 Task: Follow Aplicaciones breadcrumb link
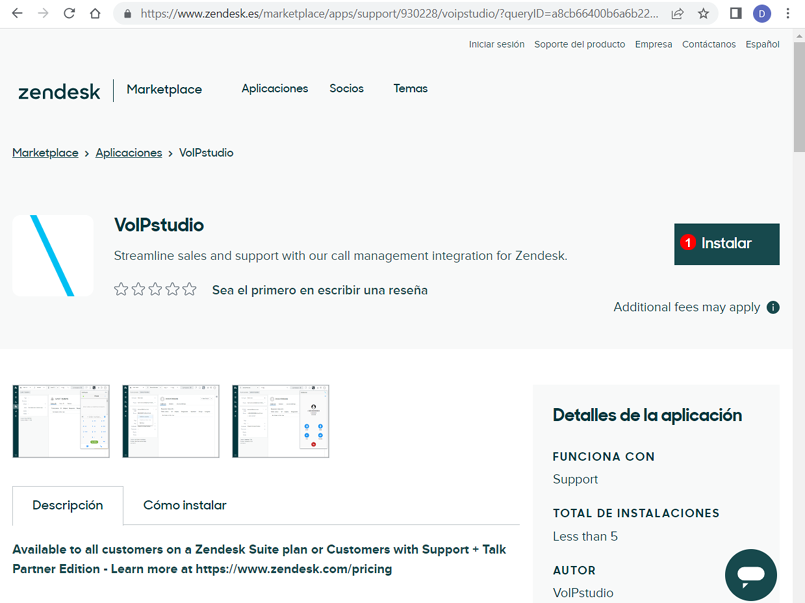[x=128, y=153]
